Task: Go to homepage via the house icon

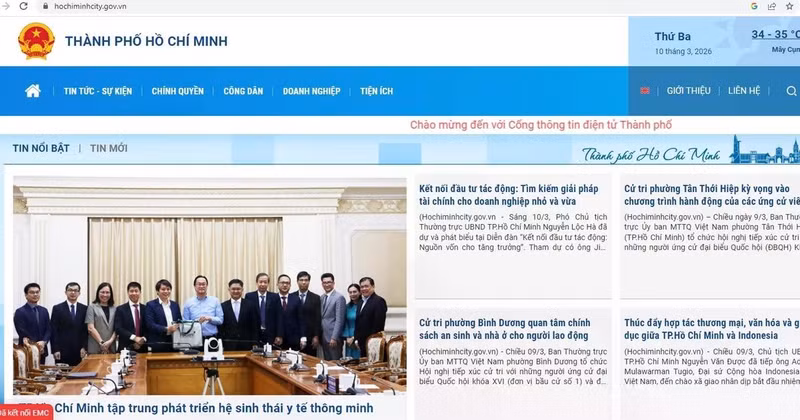Action: (33, 91)
